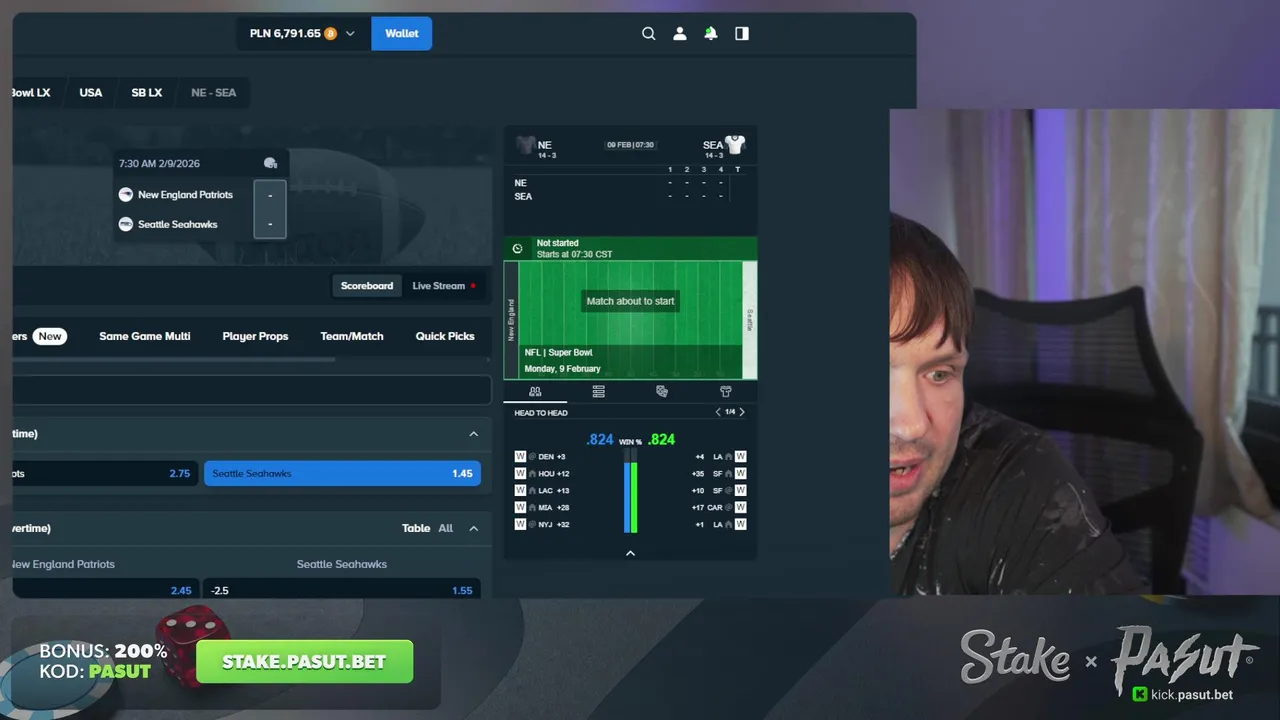Image resolution: width=1280 pixels, height=720 pixels.
Task: Click the HEAD TO HEAD heading
Action: (x=541, y=413)
